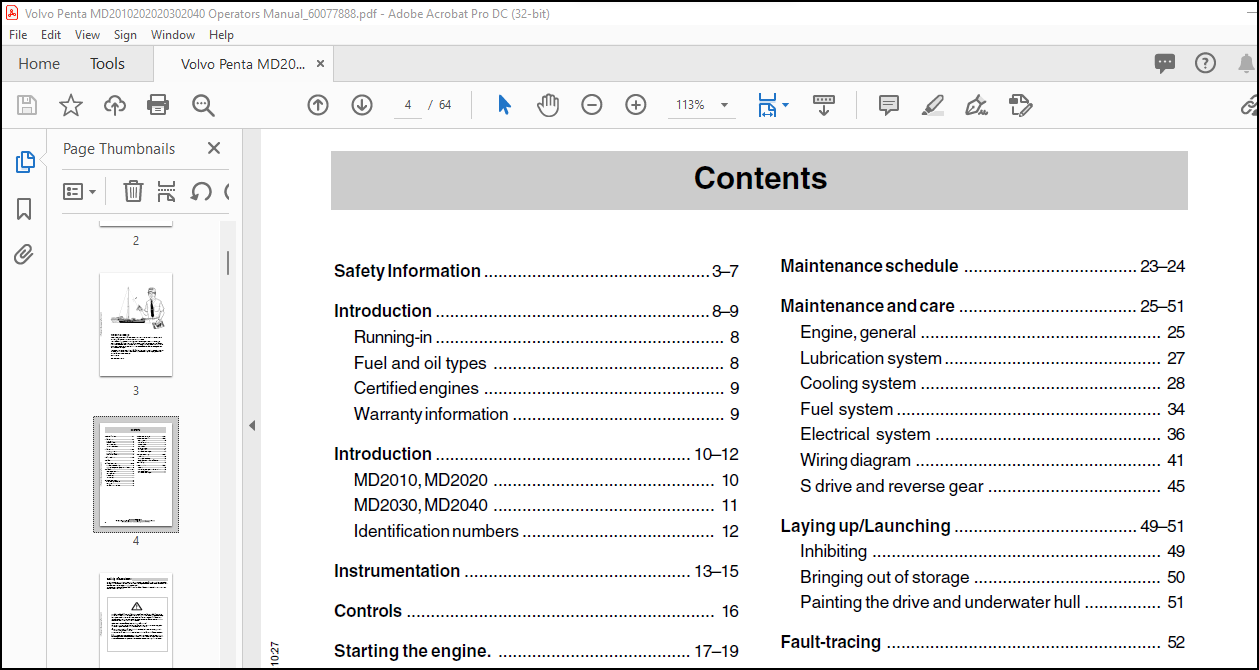Rotate page counterclockwise icon
The image size is (1259, 670).
201,191
